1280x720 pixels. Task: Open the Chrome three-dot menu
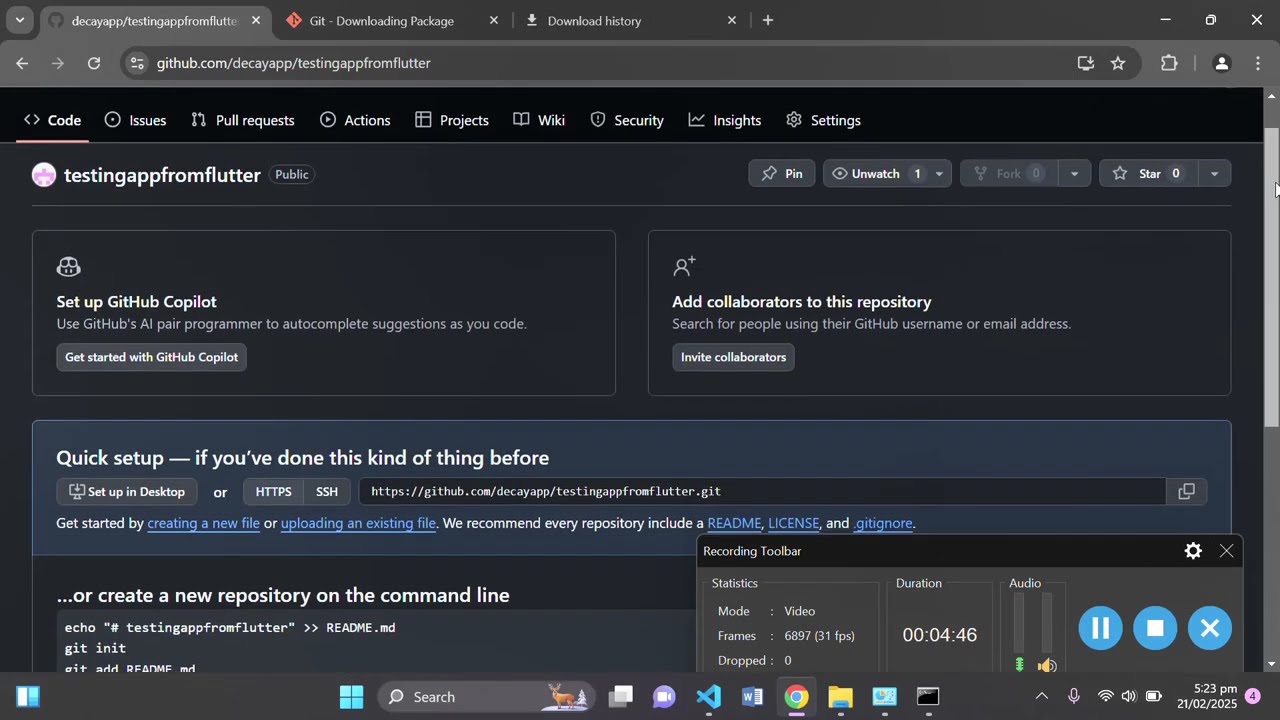point(1258,63)
